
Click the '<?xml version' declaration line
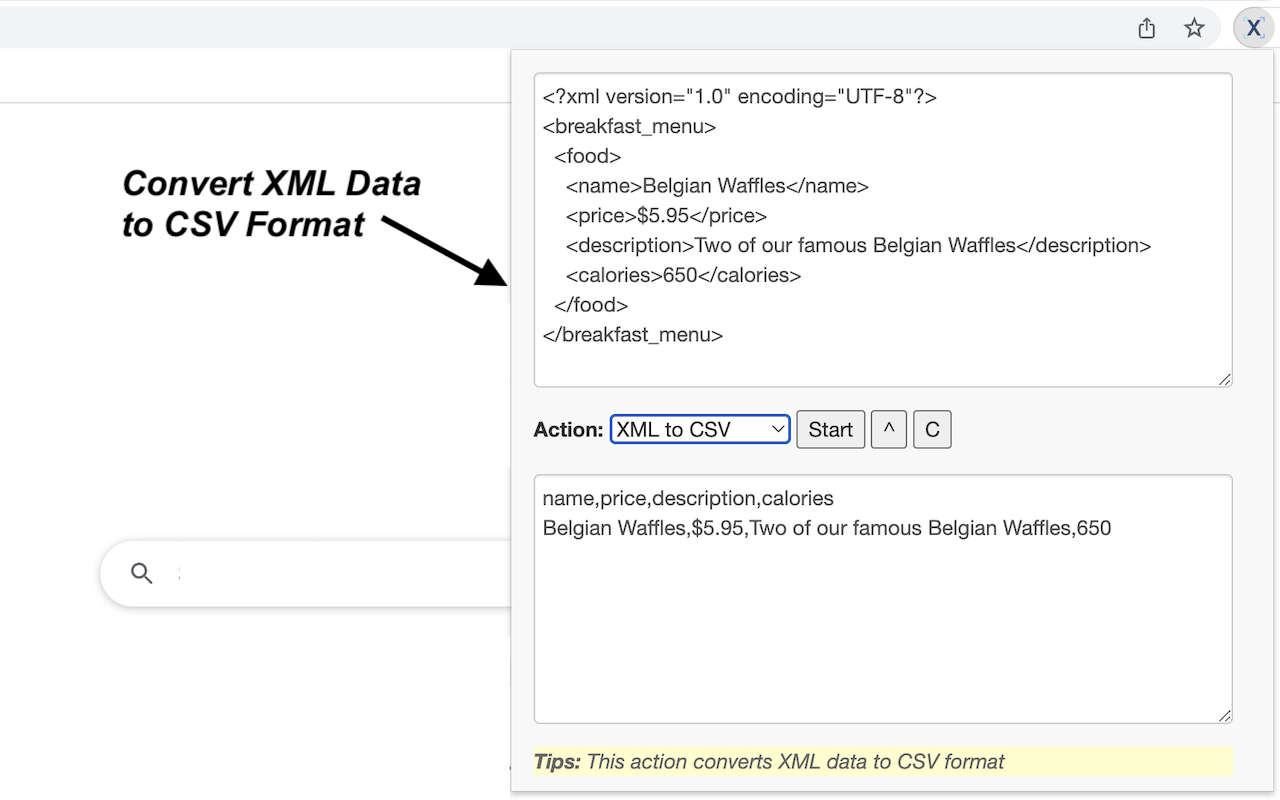(x=740, y=97)
